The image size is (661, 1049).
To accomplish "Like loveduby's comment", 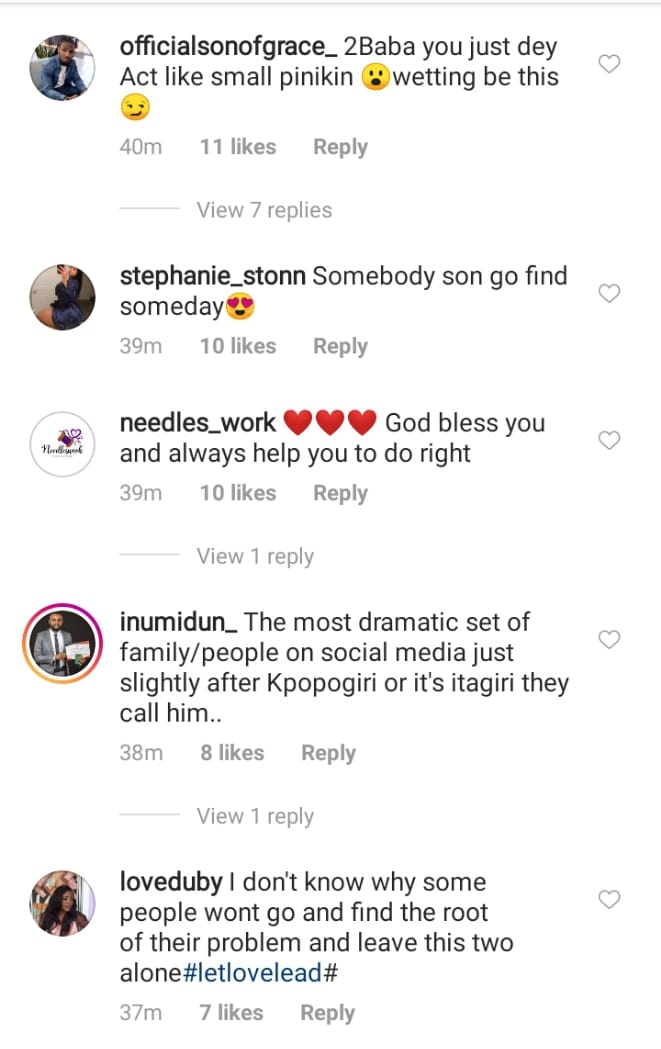I will coord(609,900).
